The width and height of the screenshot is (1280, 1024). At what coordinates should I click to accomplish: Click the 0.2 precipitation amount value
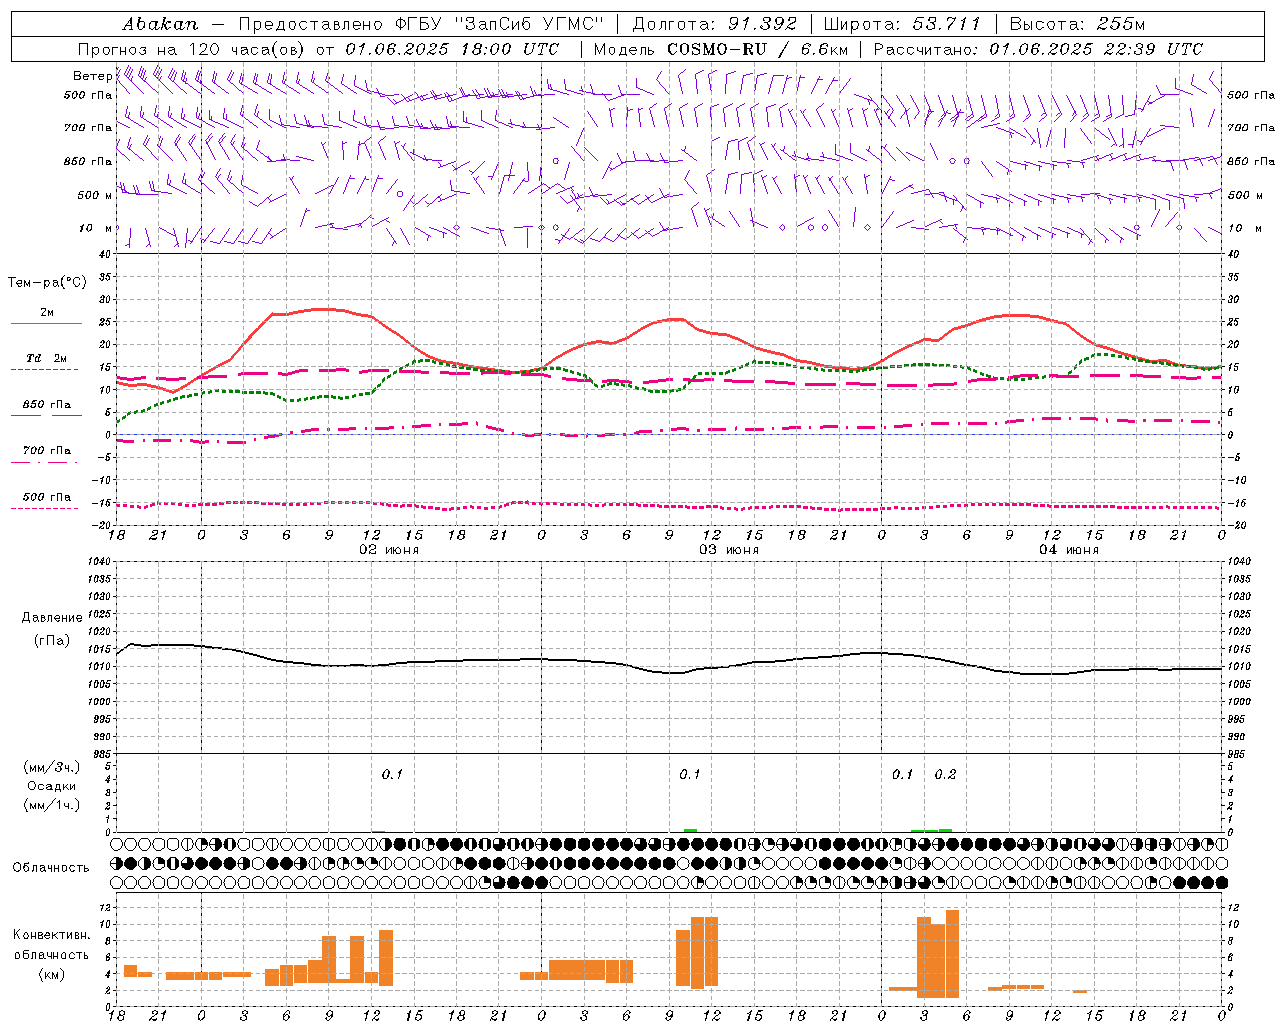click(x=945, y=774)
